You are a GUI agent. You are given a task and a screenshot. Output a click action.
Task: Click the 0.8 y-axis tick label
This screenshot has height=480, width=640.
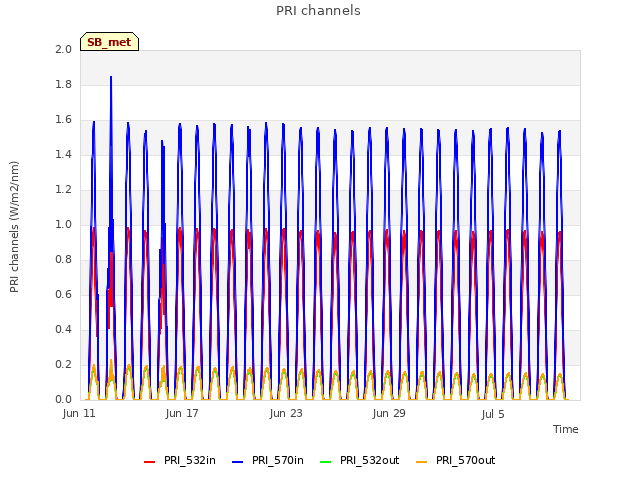[63, 260]
